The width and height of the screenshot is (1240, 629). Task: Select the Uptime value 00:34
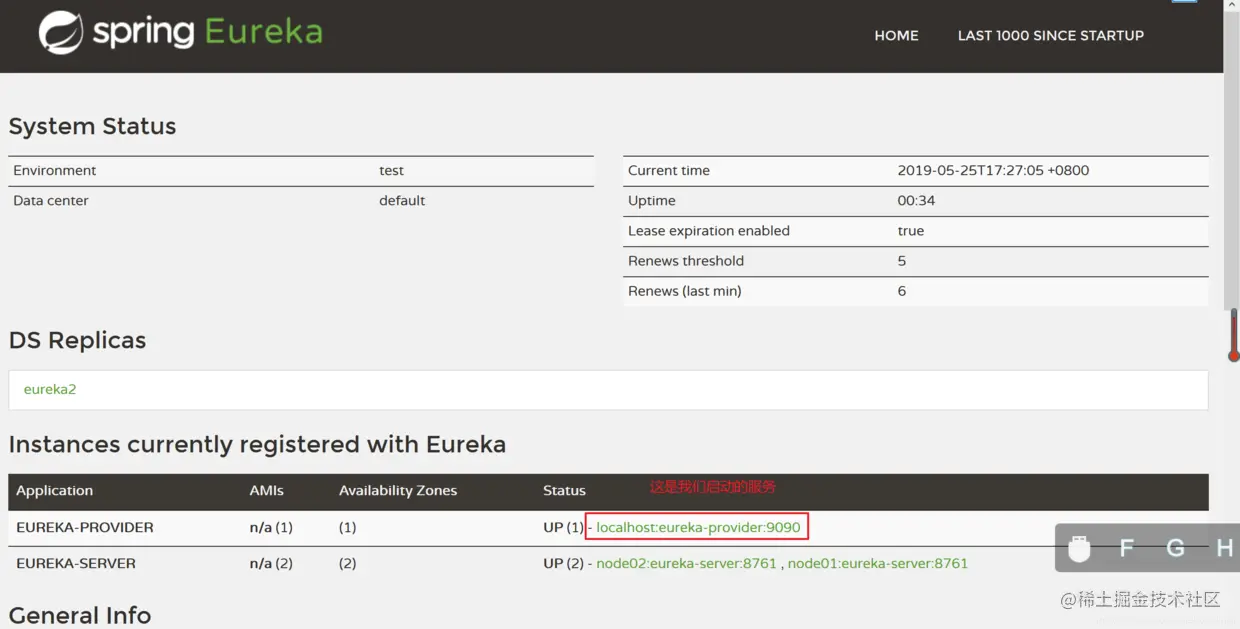coord(916,200)
